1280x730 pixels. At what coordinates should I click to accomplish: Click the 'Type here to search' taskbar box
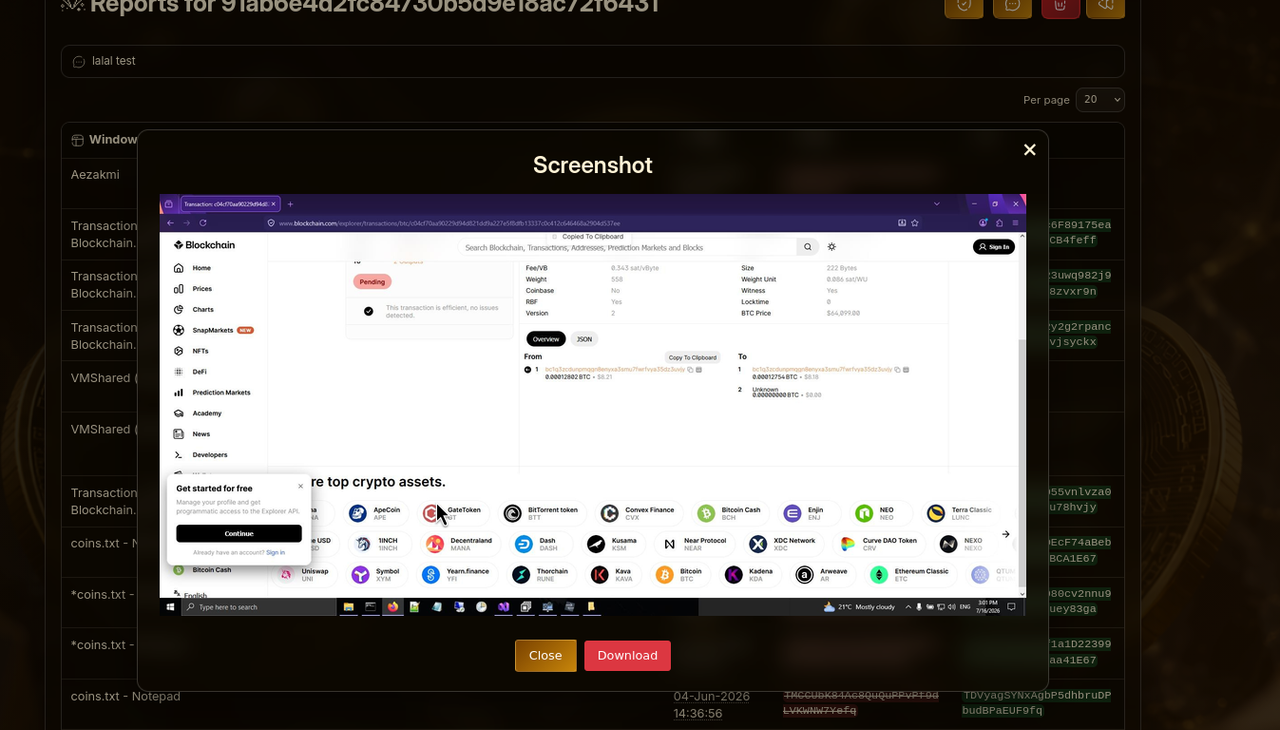(x=259, y=607)
